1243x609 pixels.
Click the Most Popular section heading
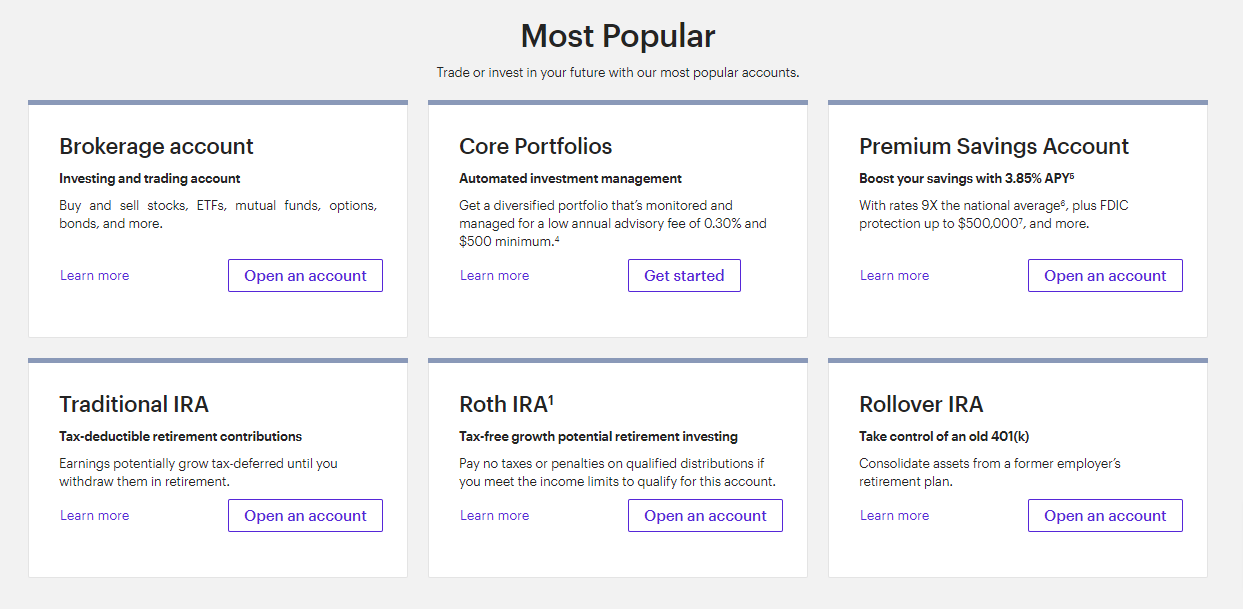(618, 37)
